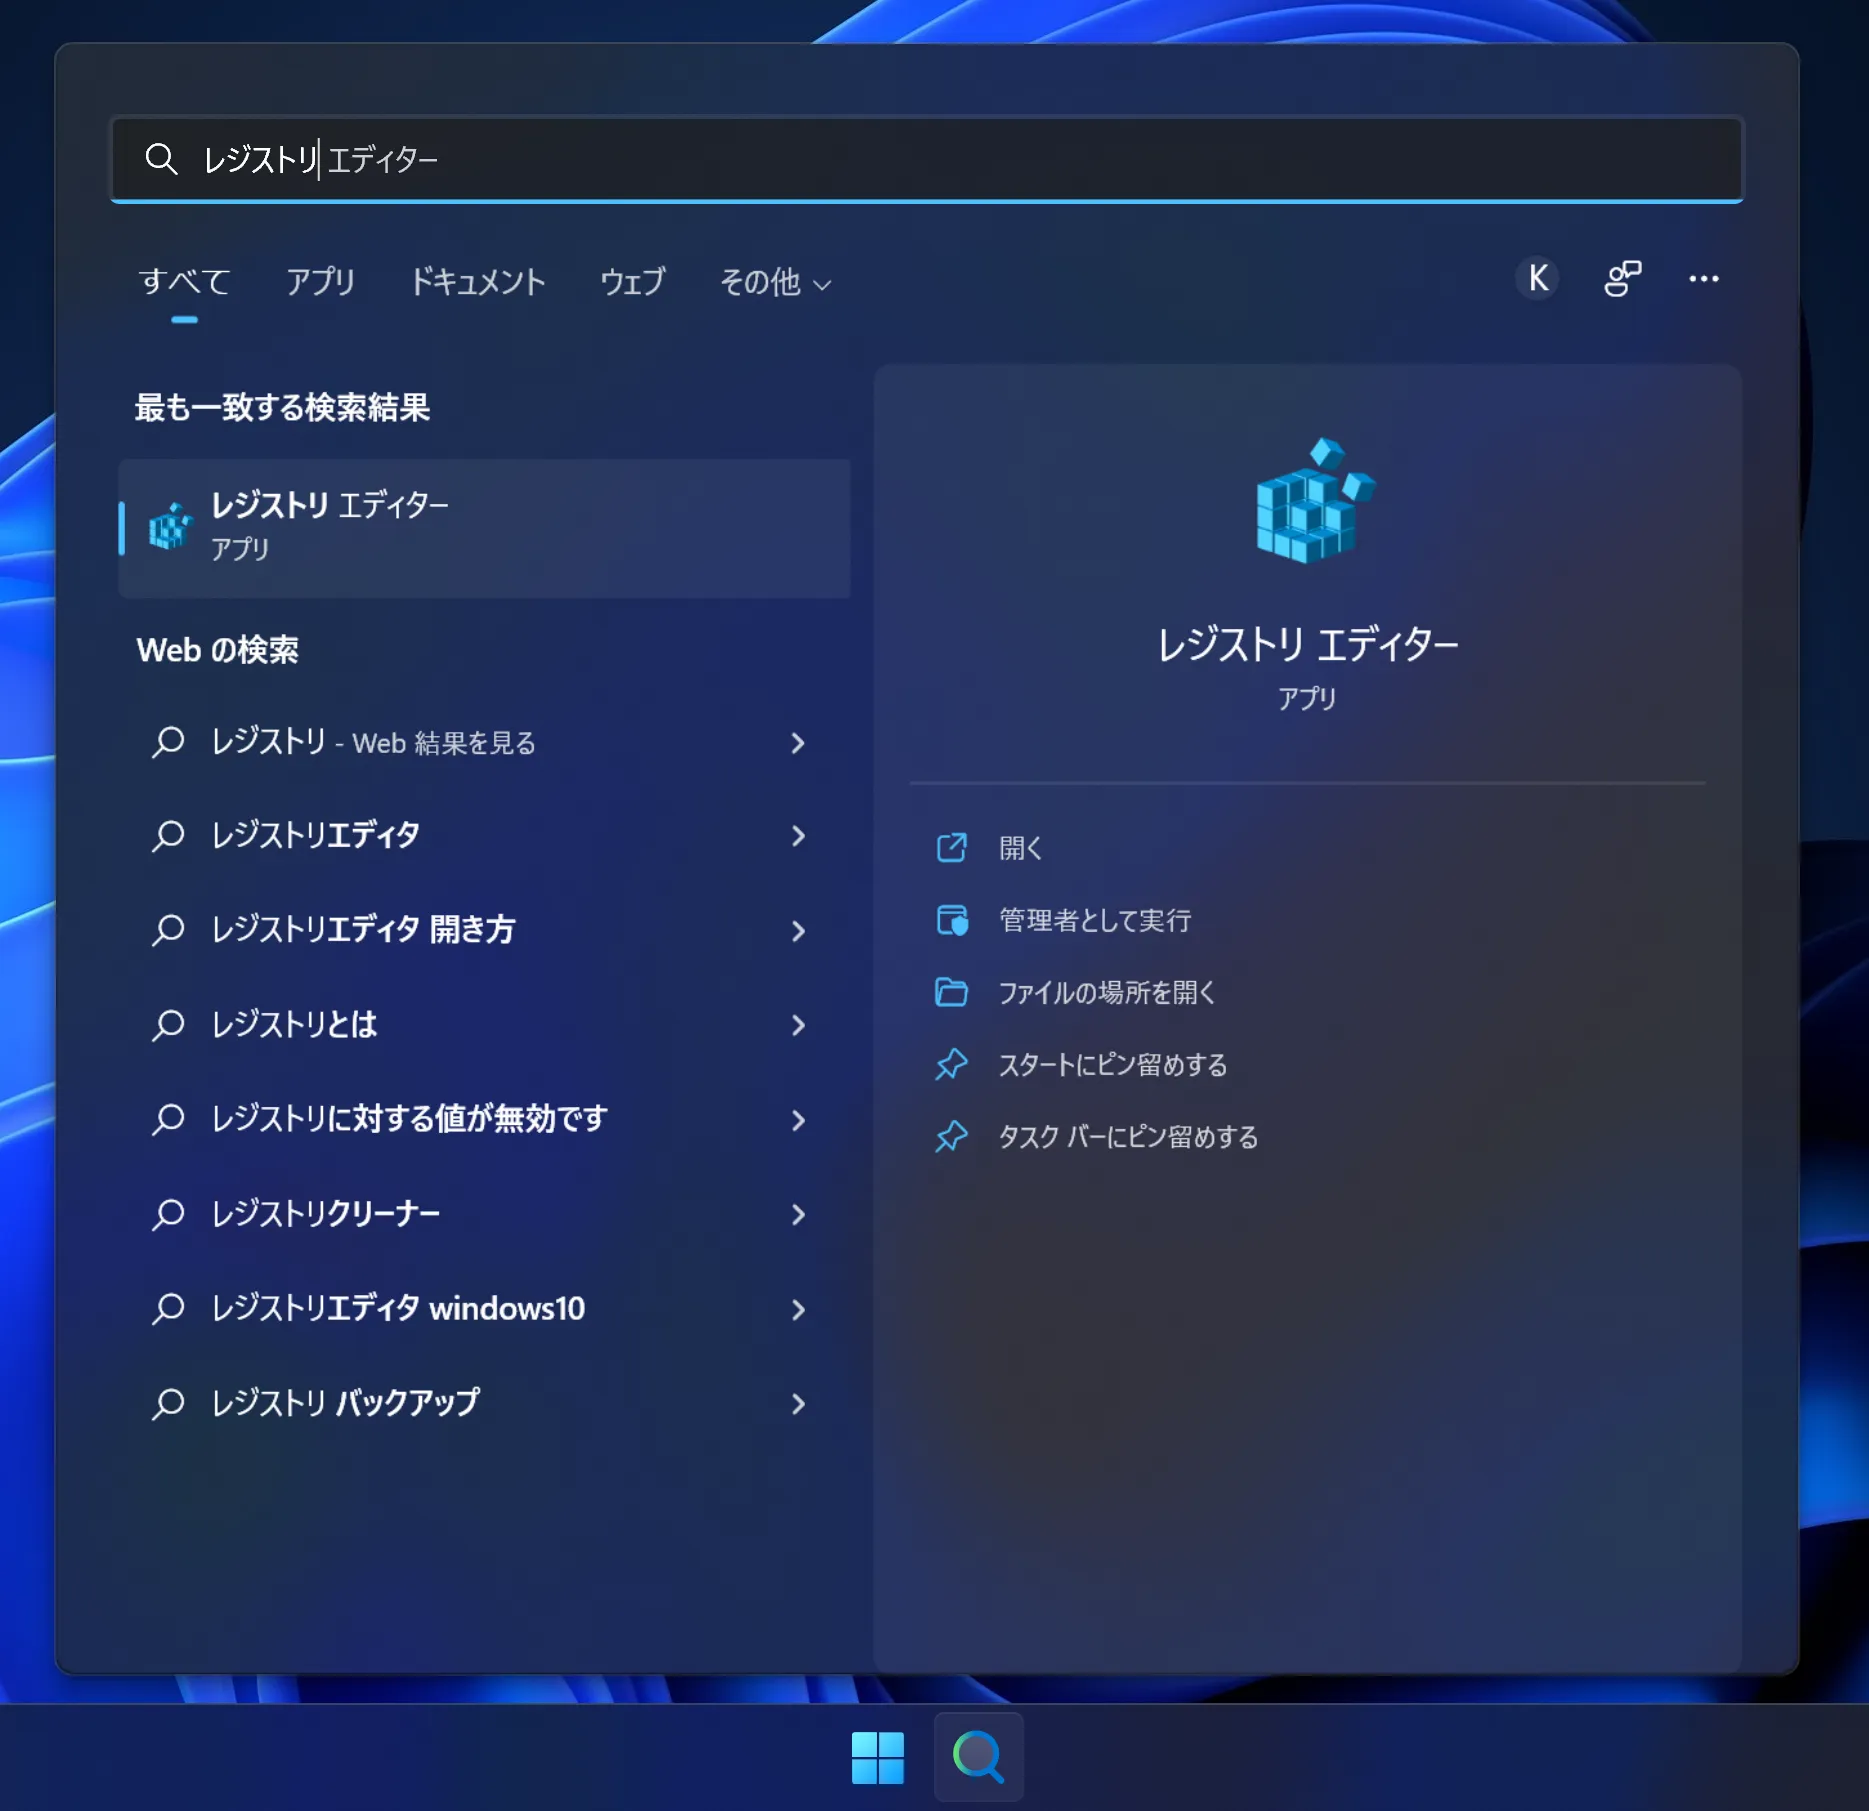Expand chevron next to レジストリエディタ 開き方
This screenshot has height=1811, width=1869.
point(798,931)
